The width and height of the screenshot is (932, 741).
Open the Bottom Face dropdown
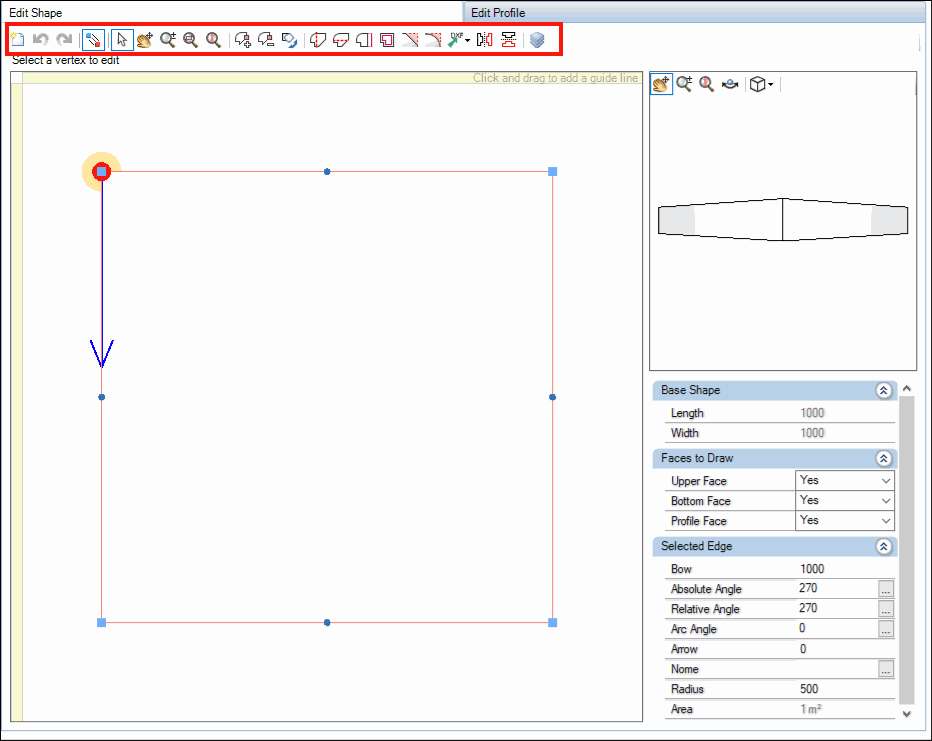tap(845, 500)
